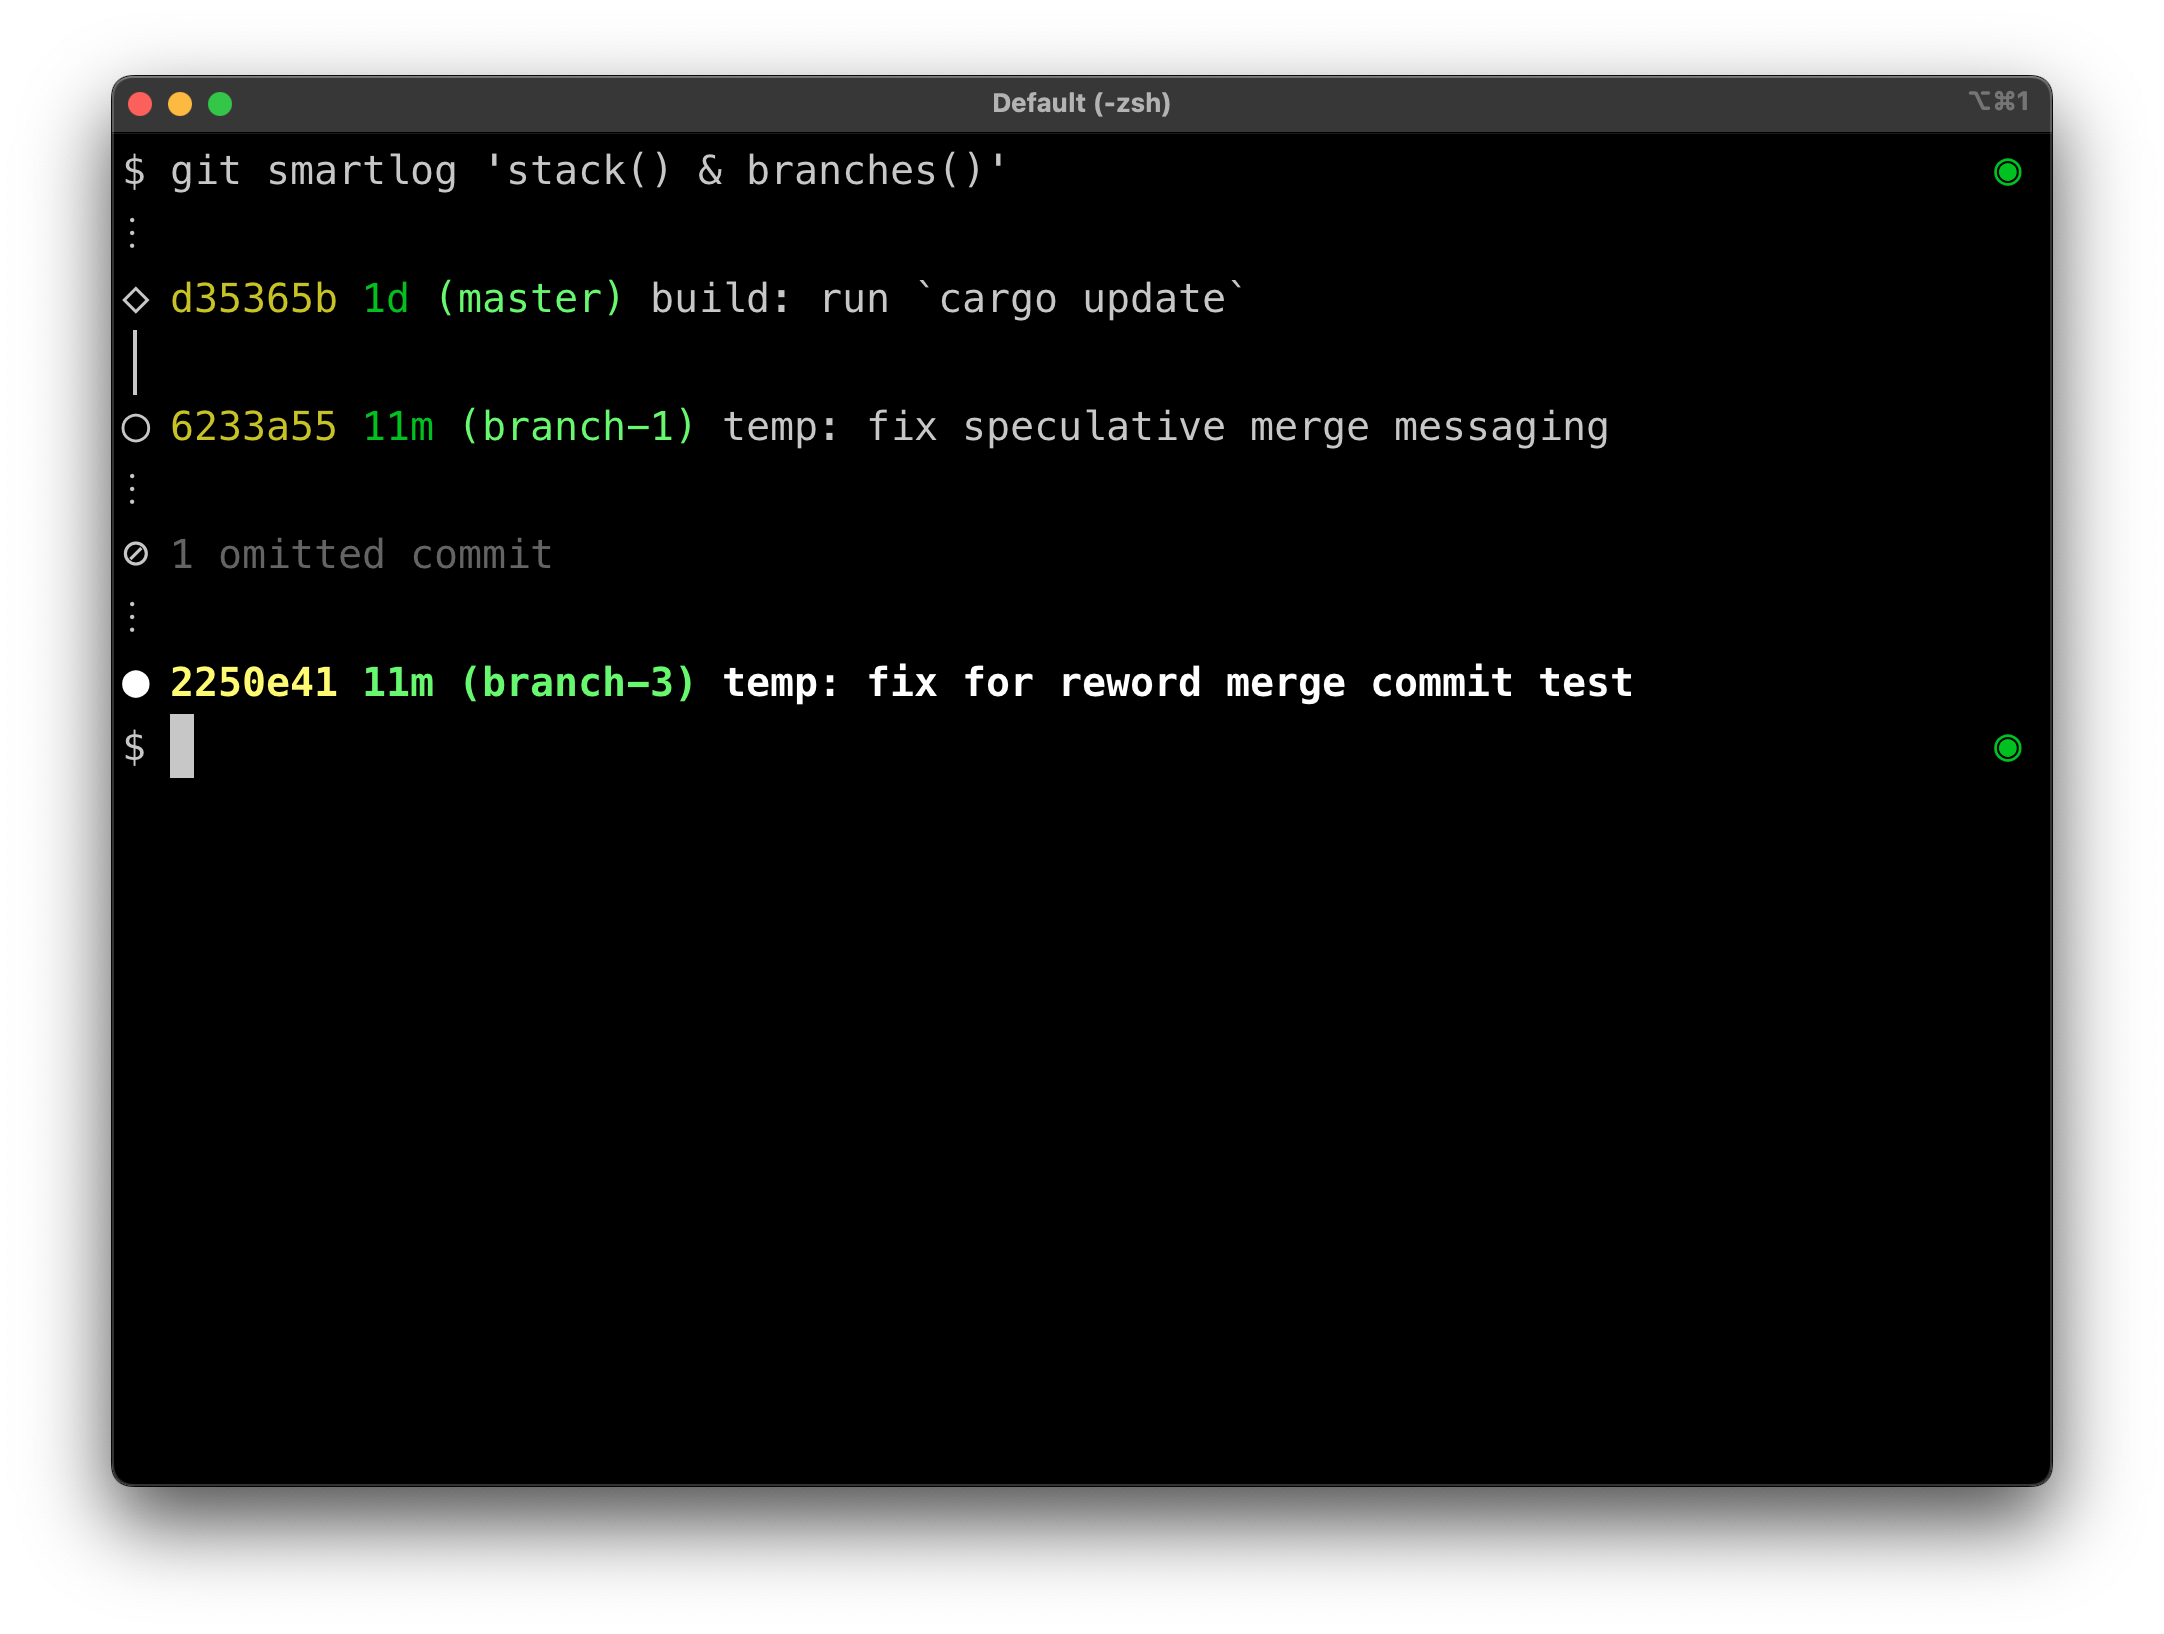Screen dimensions: 2164x1634
Task: Click the '11m' age next to 2250e41
Action: click(x=398, y=683)
